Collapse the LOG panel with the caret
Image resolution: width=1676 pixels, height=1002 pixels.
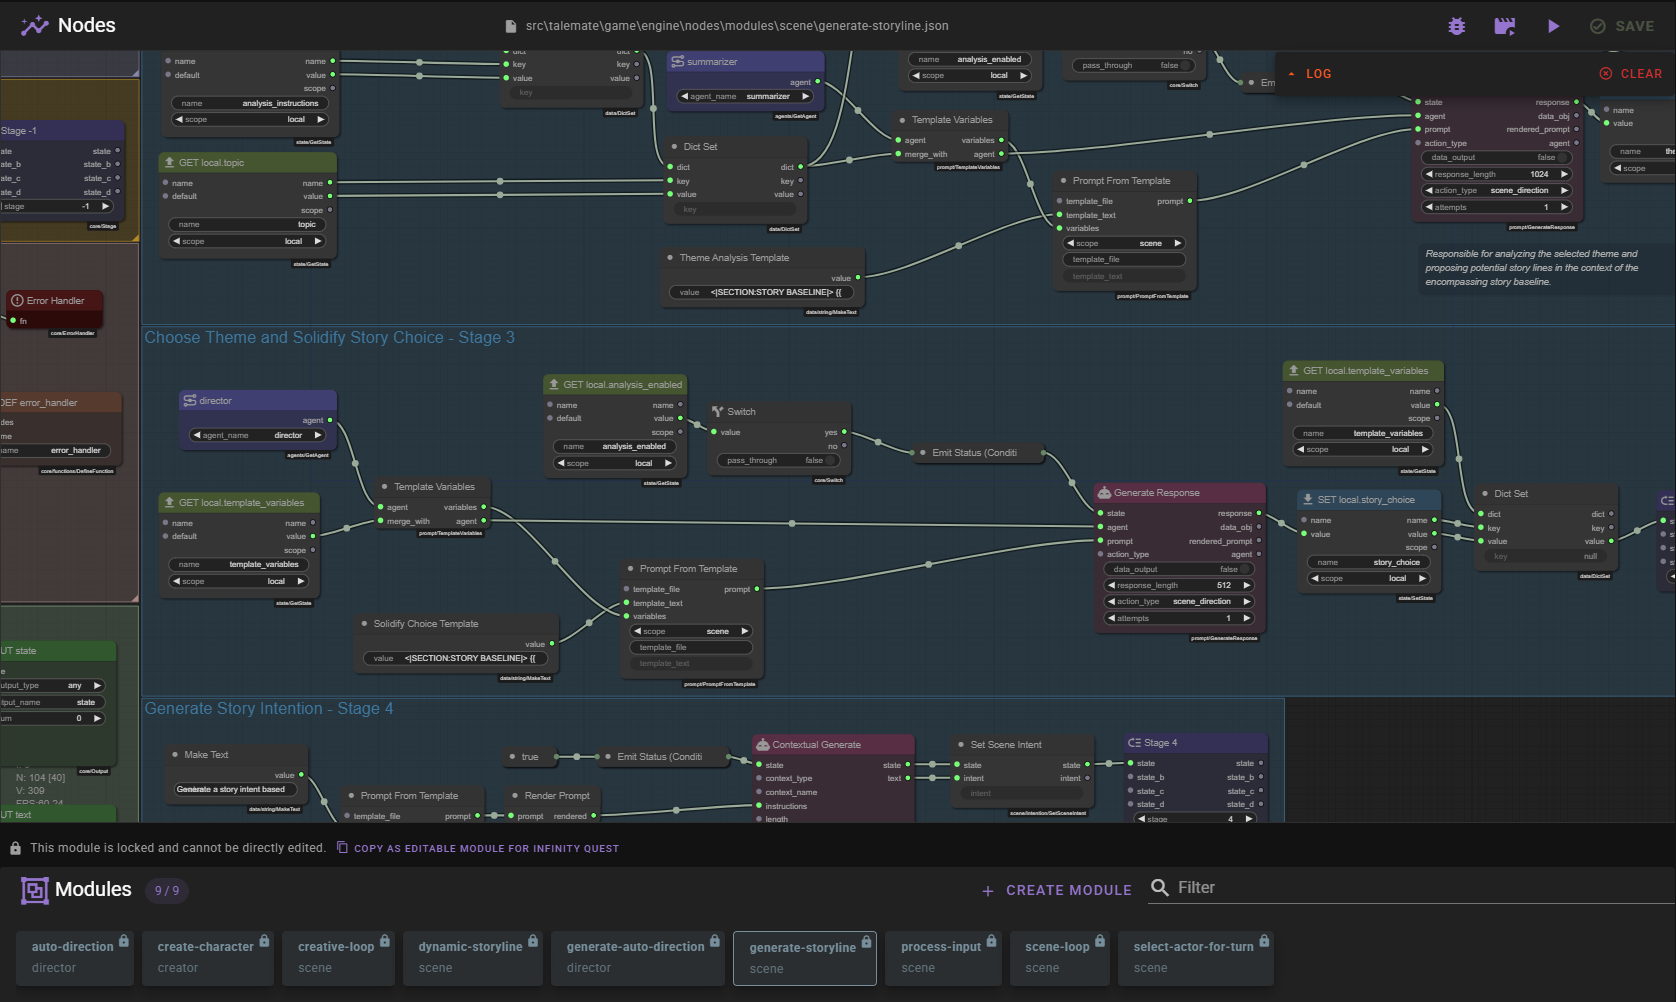[1292, 73]
